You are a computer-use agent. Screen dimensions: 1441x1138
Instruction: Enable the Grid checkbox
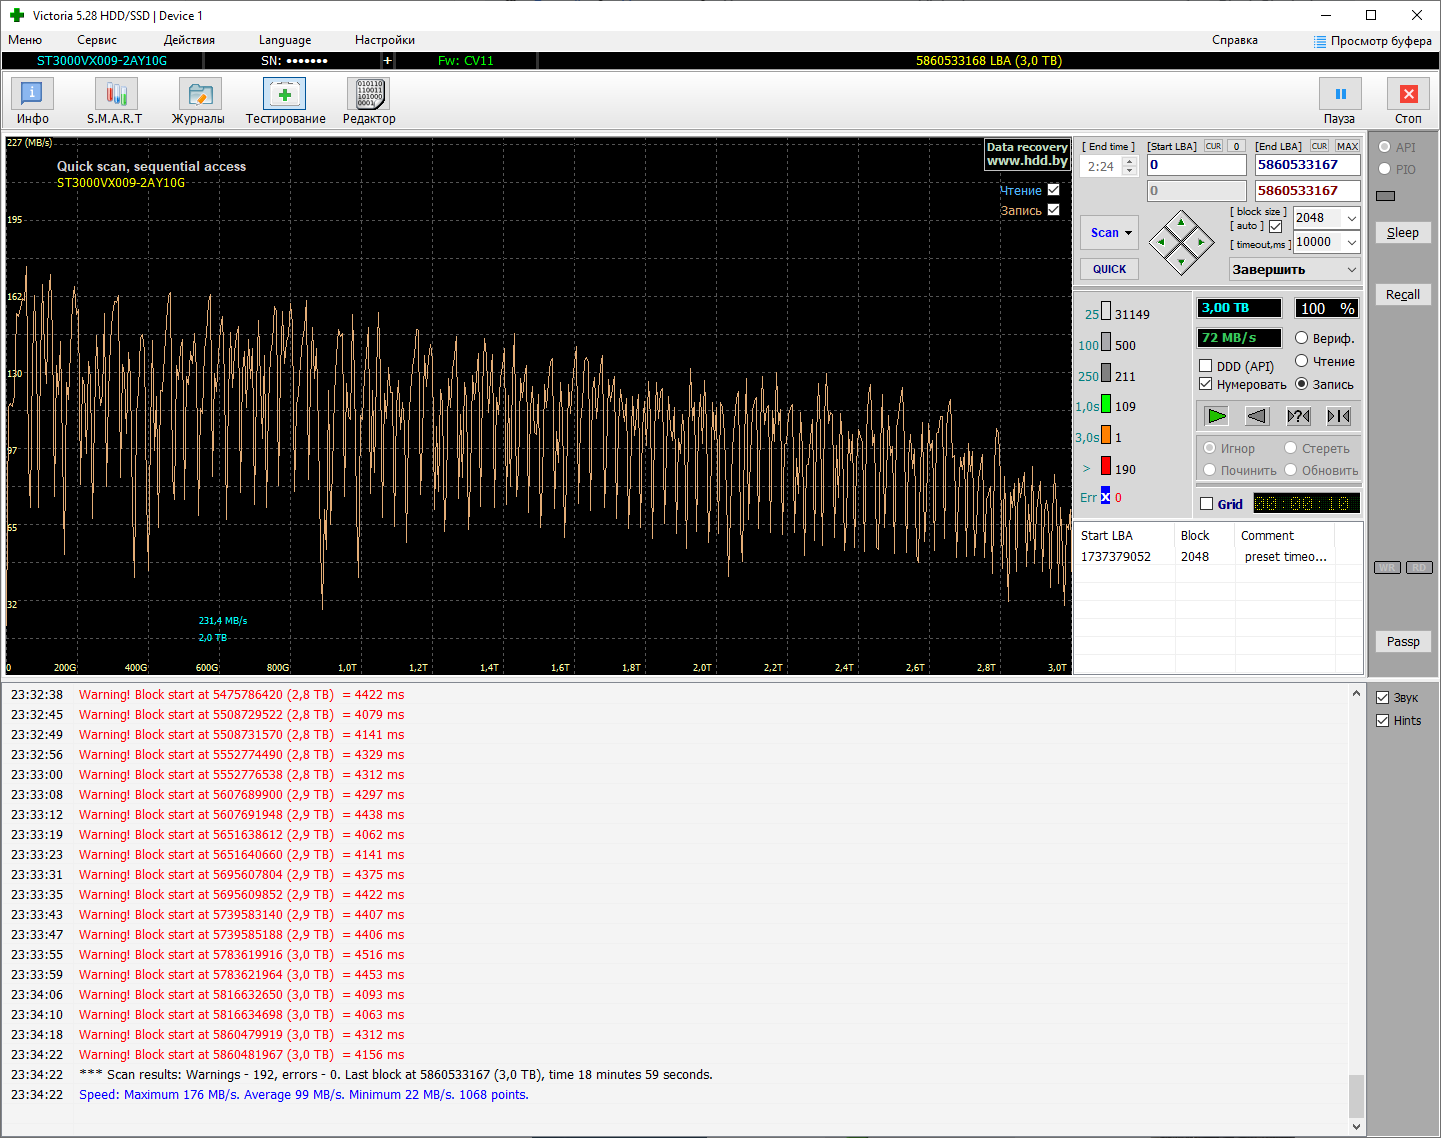click(x=1207, y=504)
